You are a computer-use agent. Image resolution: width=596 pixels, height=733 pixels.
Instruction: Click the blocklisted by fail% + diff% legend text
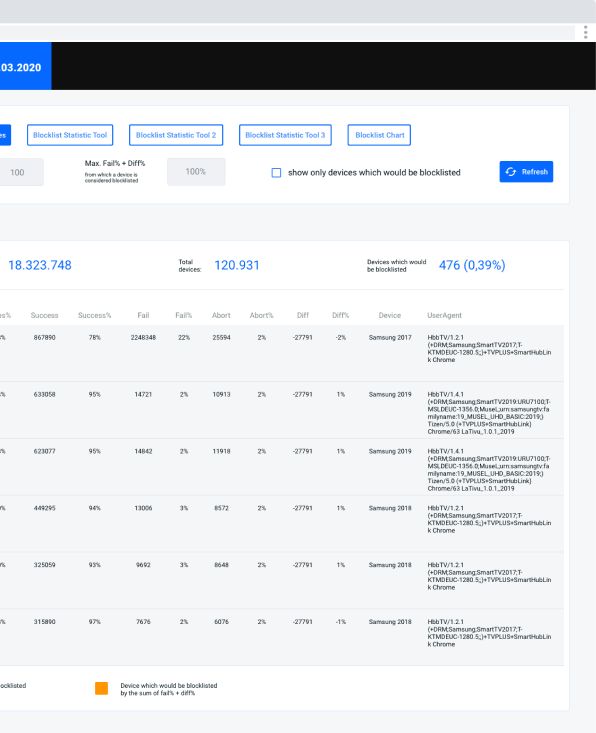tap(169, 689)
